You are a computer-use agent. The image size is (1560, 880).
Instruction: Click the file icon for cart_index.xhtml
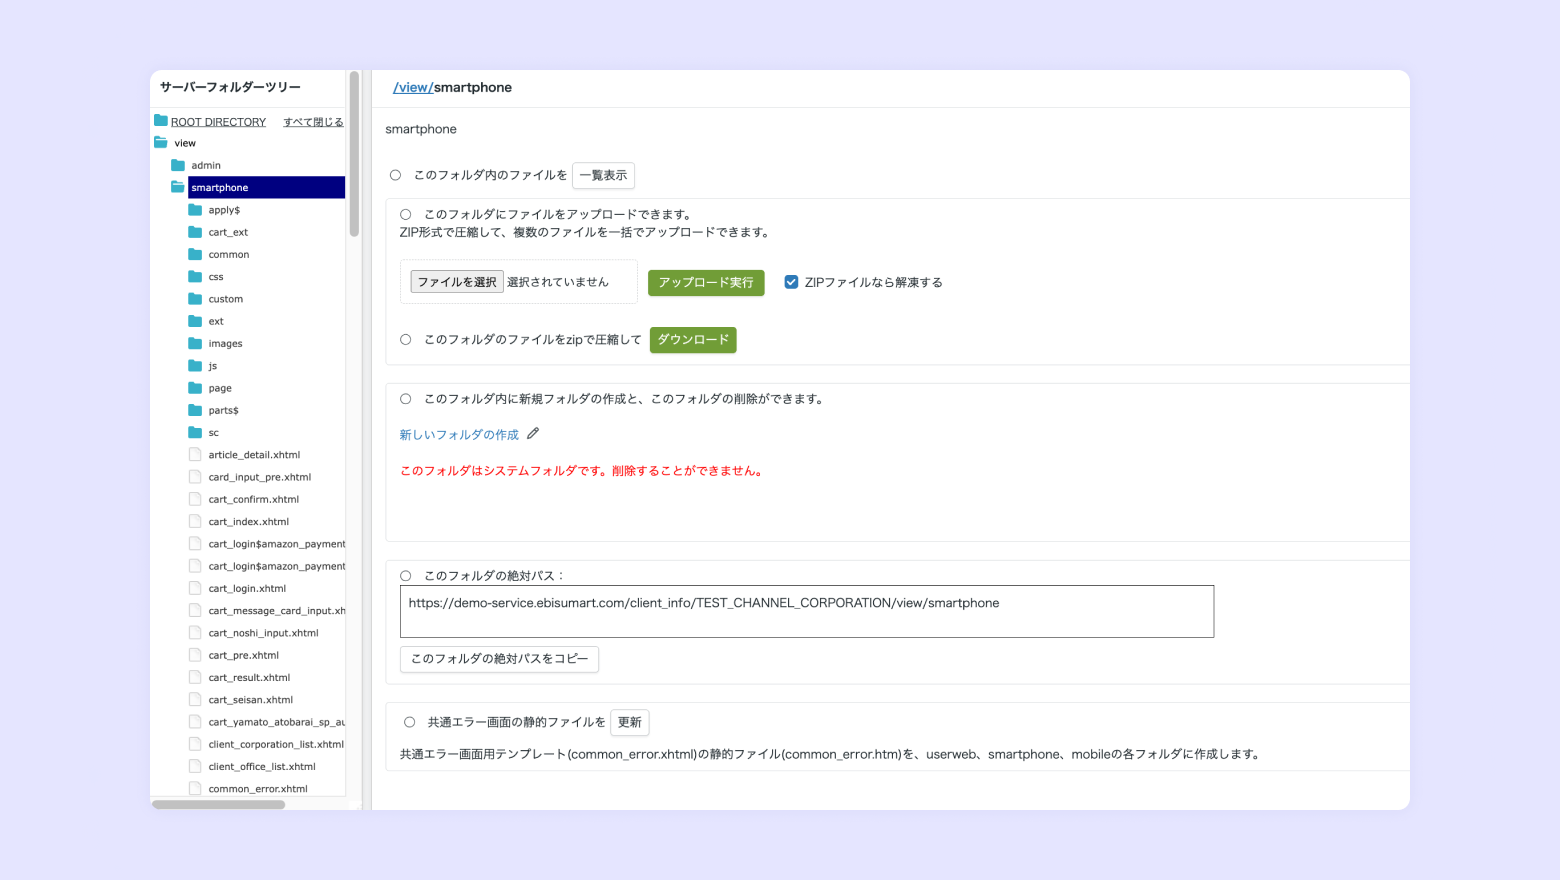click(x=195, y=521)
